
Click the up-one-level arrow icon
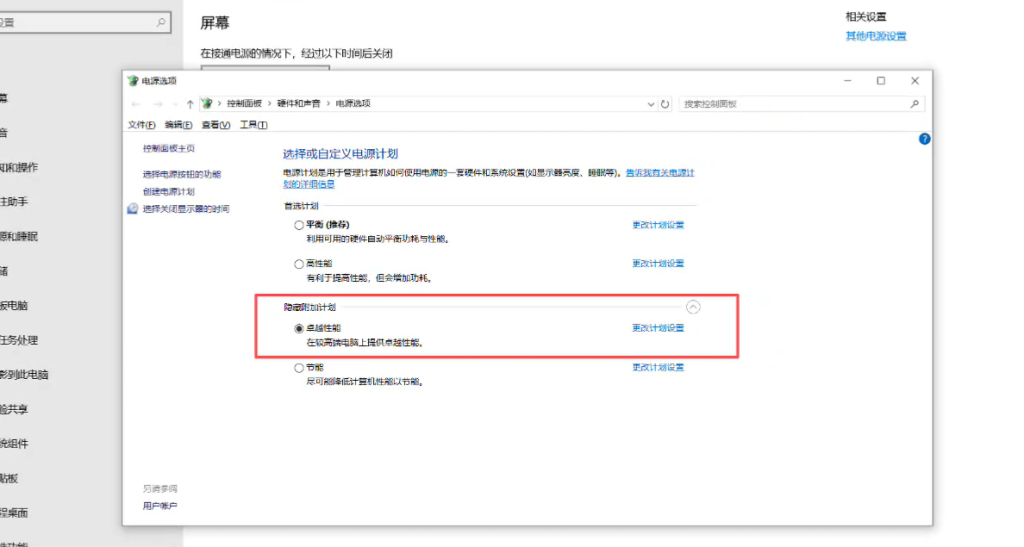pyautogui.click(x=190, y=104)
